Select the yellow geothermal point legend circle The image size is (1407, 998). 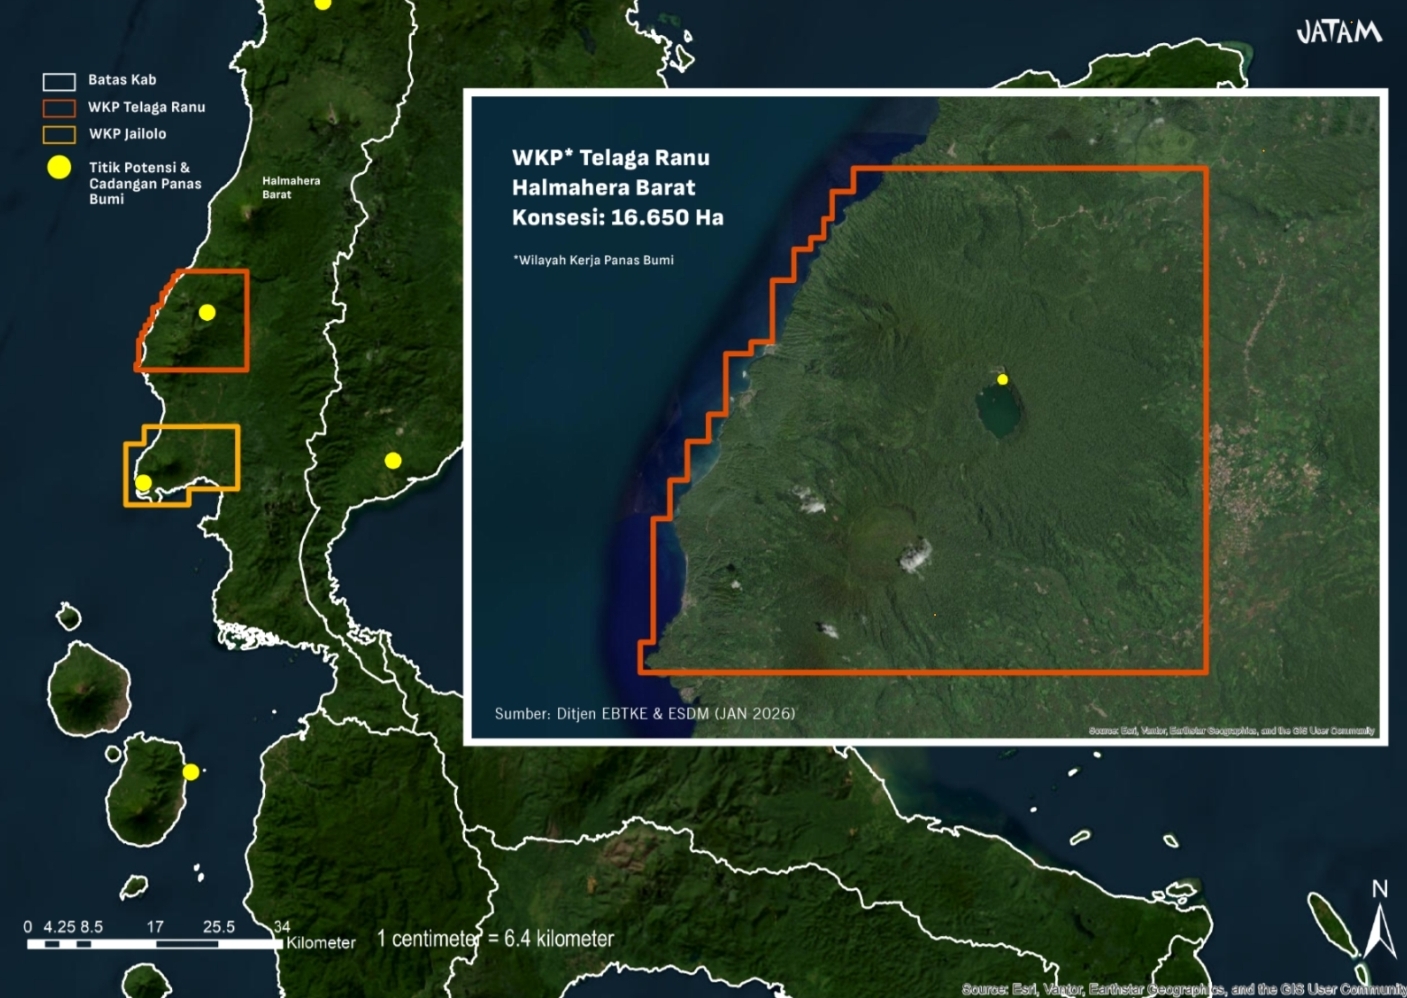pyautogui.click(x=60, y=167)
